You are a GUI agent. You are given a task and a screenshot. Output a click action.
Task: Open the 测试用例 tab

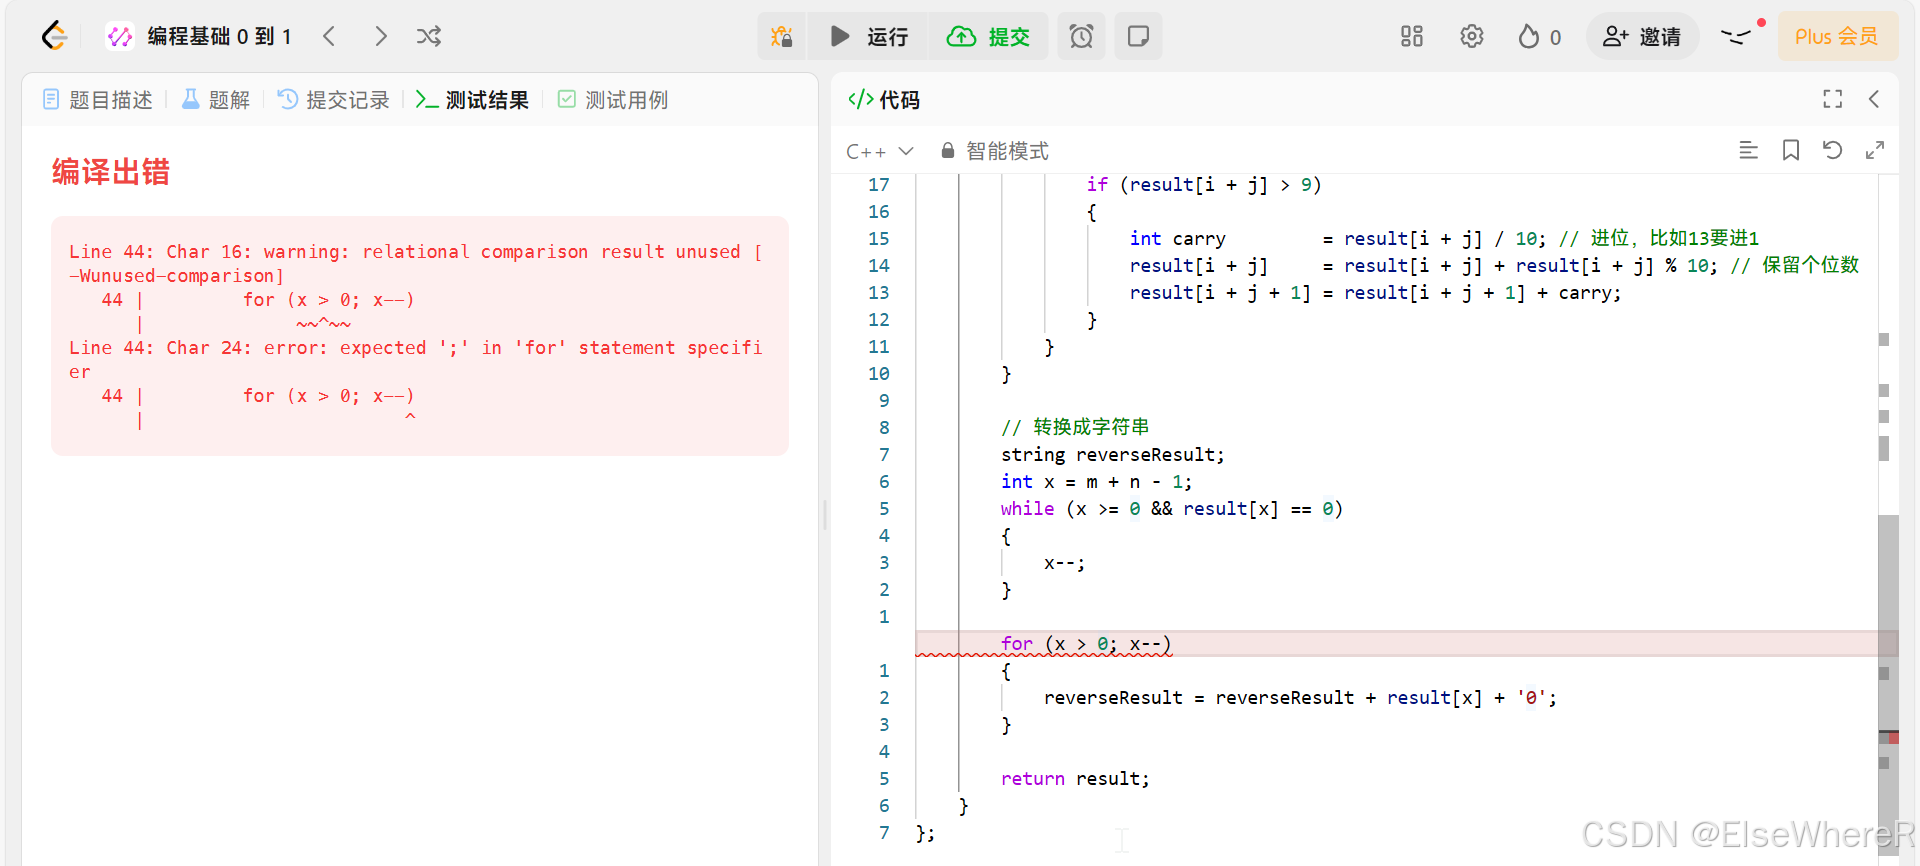612,100
